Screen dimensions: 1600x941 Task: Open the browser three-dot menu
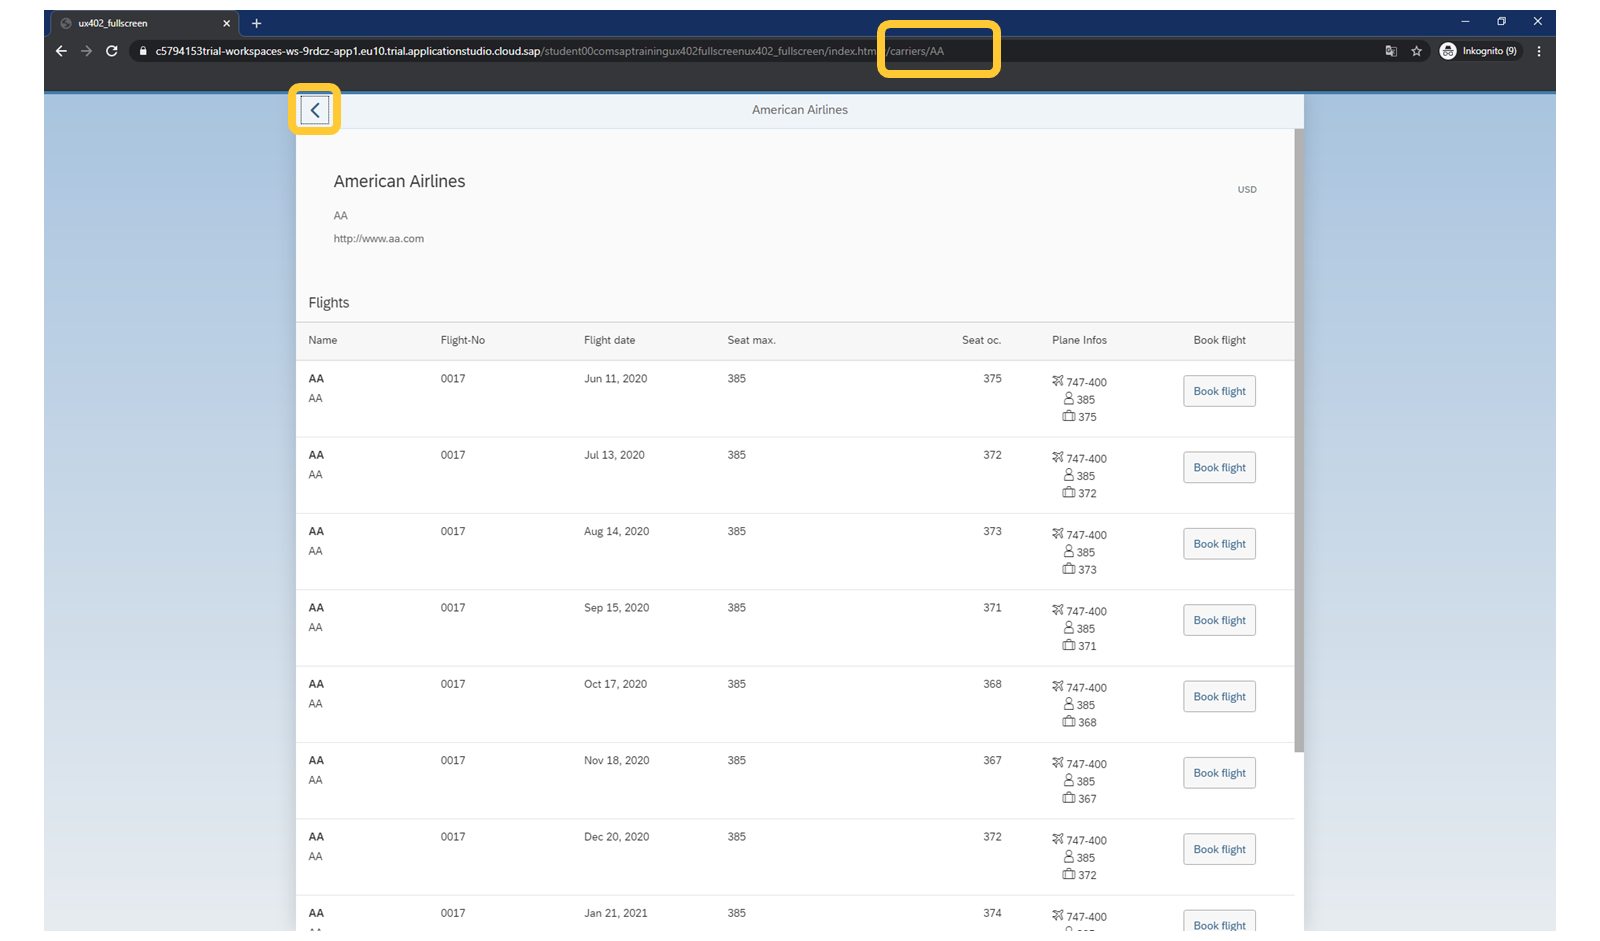(1539, 51)
